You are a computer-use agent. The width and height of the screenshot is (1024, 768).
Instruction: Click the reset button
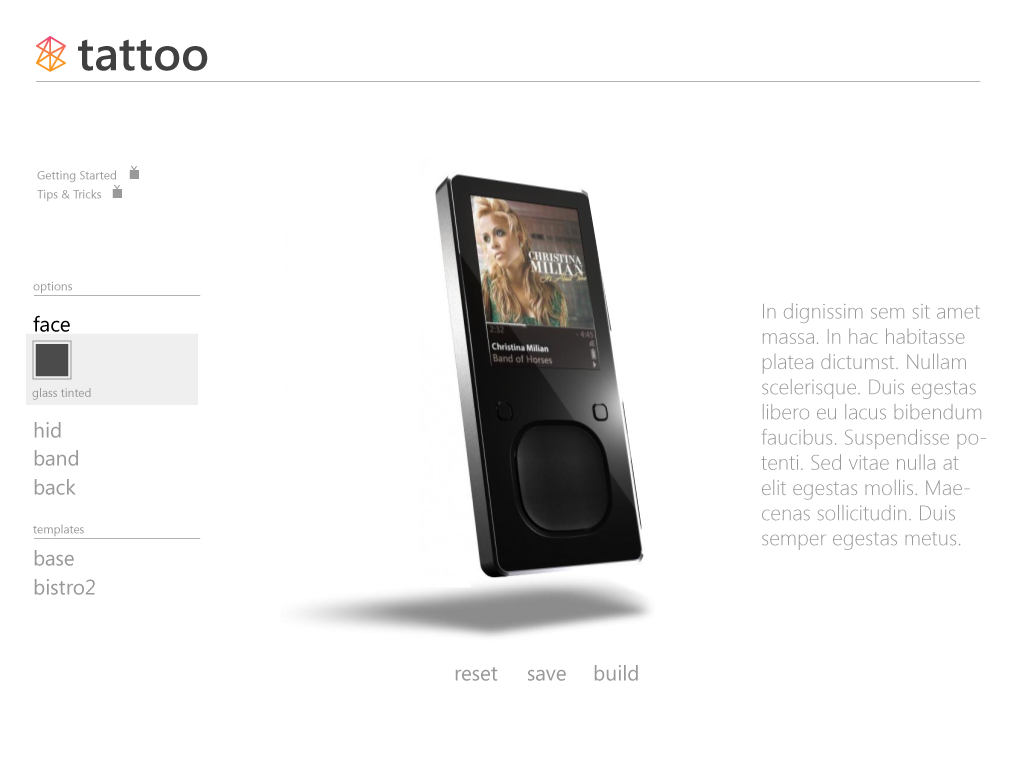(x=475, y=674)
